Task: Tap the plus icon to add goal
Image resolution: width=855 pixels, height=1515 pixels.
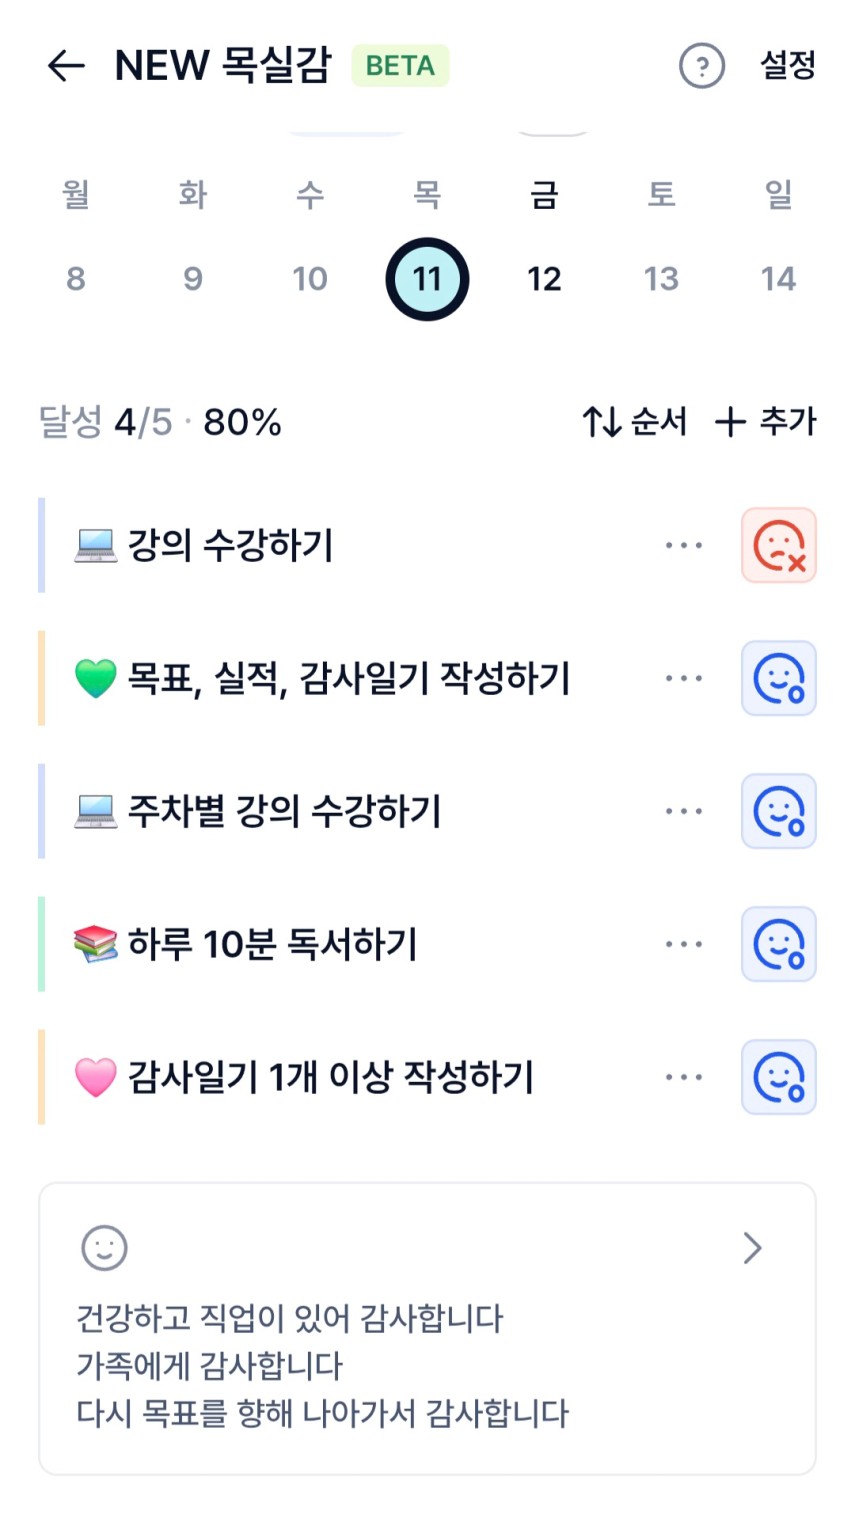Action: click(731, 422)
